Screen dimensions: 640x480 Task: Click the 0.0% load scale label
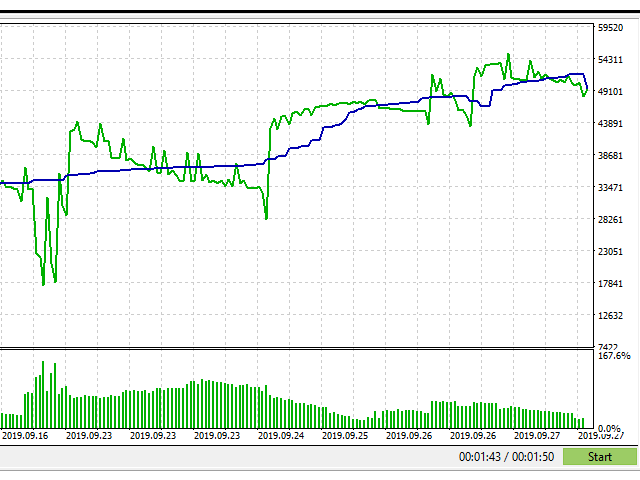tap(609, 429)
